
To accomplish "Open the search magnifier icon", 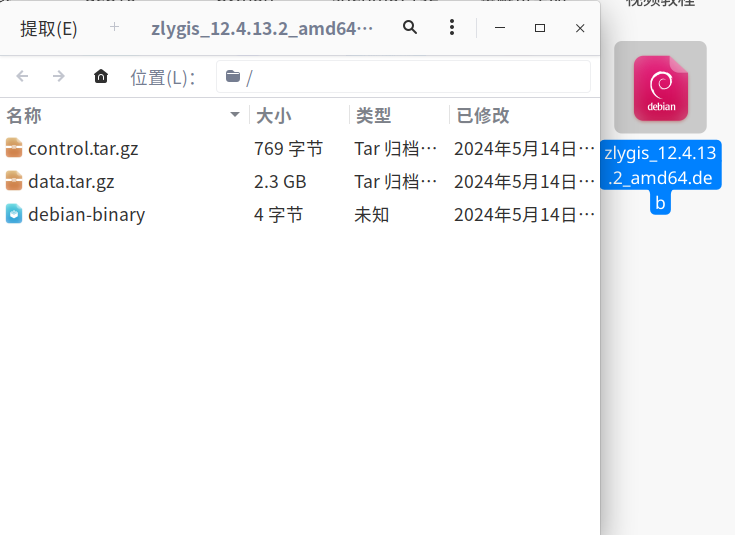I will pos(410,28).
